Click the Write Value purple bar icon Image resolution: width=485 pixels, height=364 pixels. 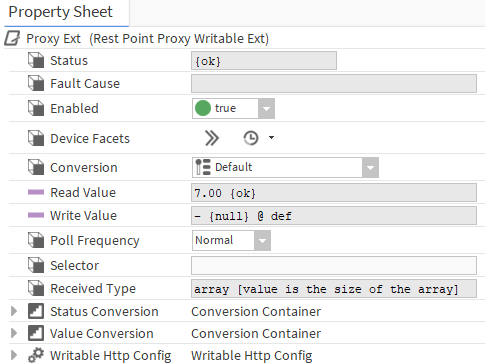[x=36, y=215]
